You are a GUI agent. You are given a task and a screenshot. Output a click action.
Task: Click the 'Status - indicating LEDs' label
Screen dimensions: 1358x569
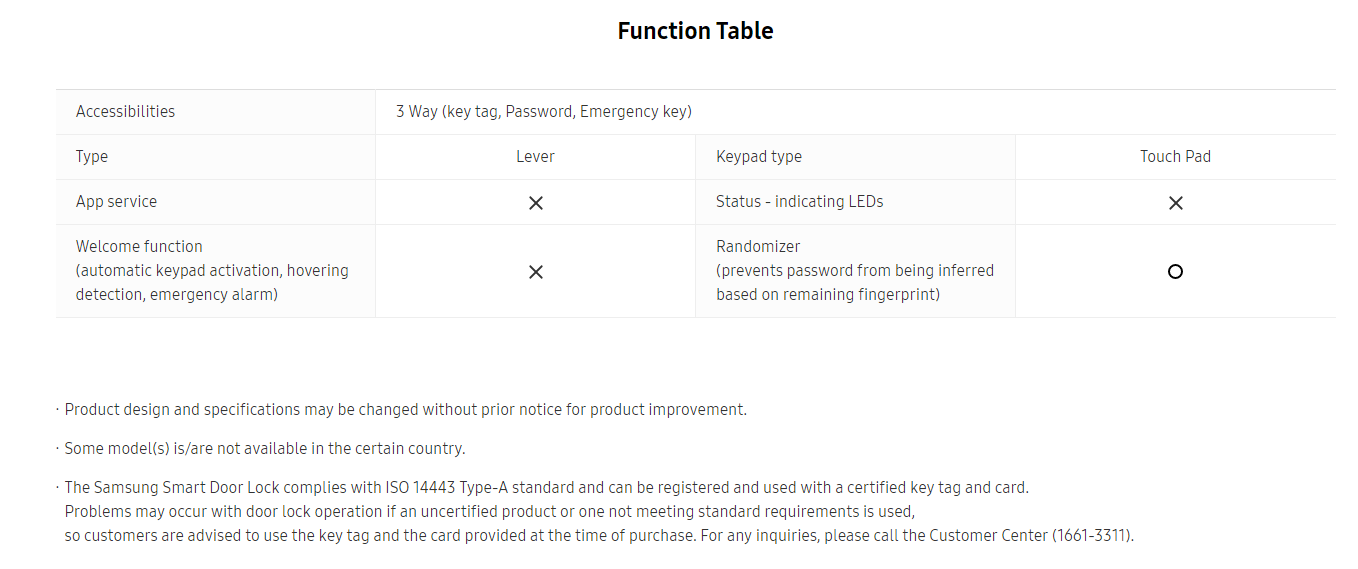tap(799, 202)
